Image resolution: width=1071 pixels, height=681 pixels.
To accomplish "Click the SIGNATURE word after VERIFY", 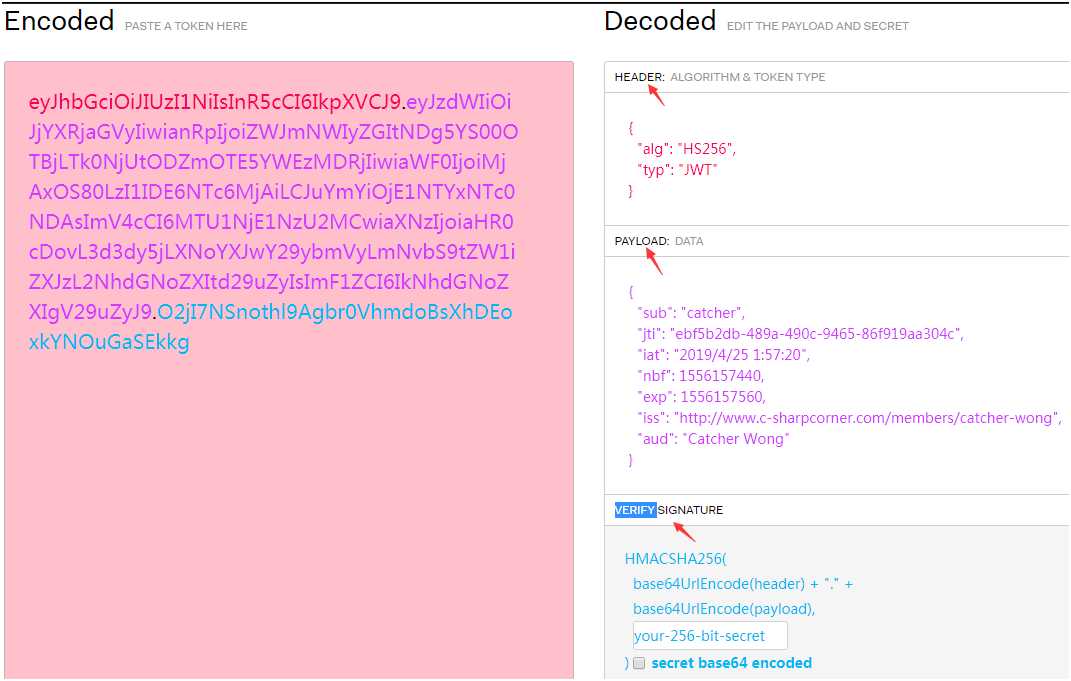I will click(690, 510).
